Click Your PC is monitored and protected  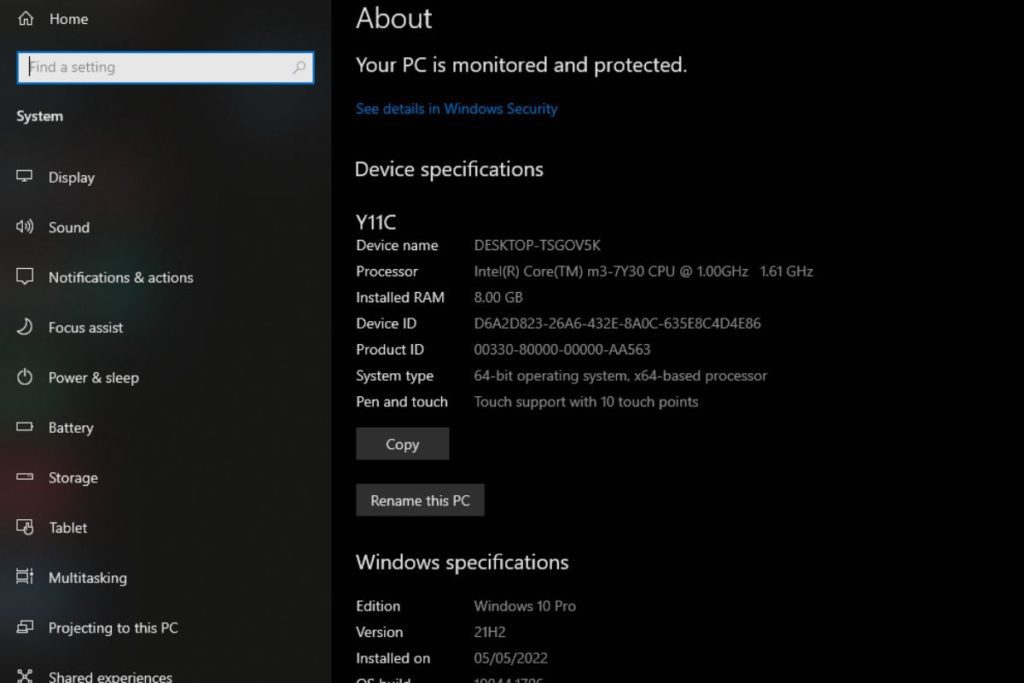(x=521, y=65)
